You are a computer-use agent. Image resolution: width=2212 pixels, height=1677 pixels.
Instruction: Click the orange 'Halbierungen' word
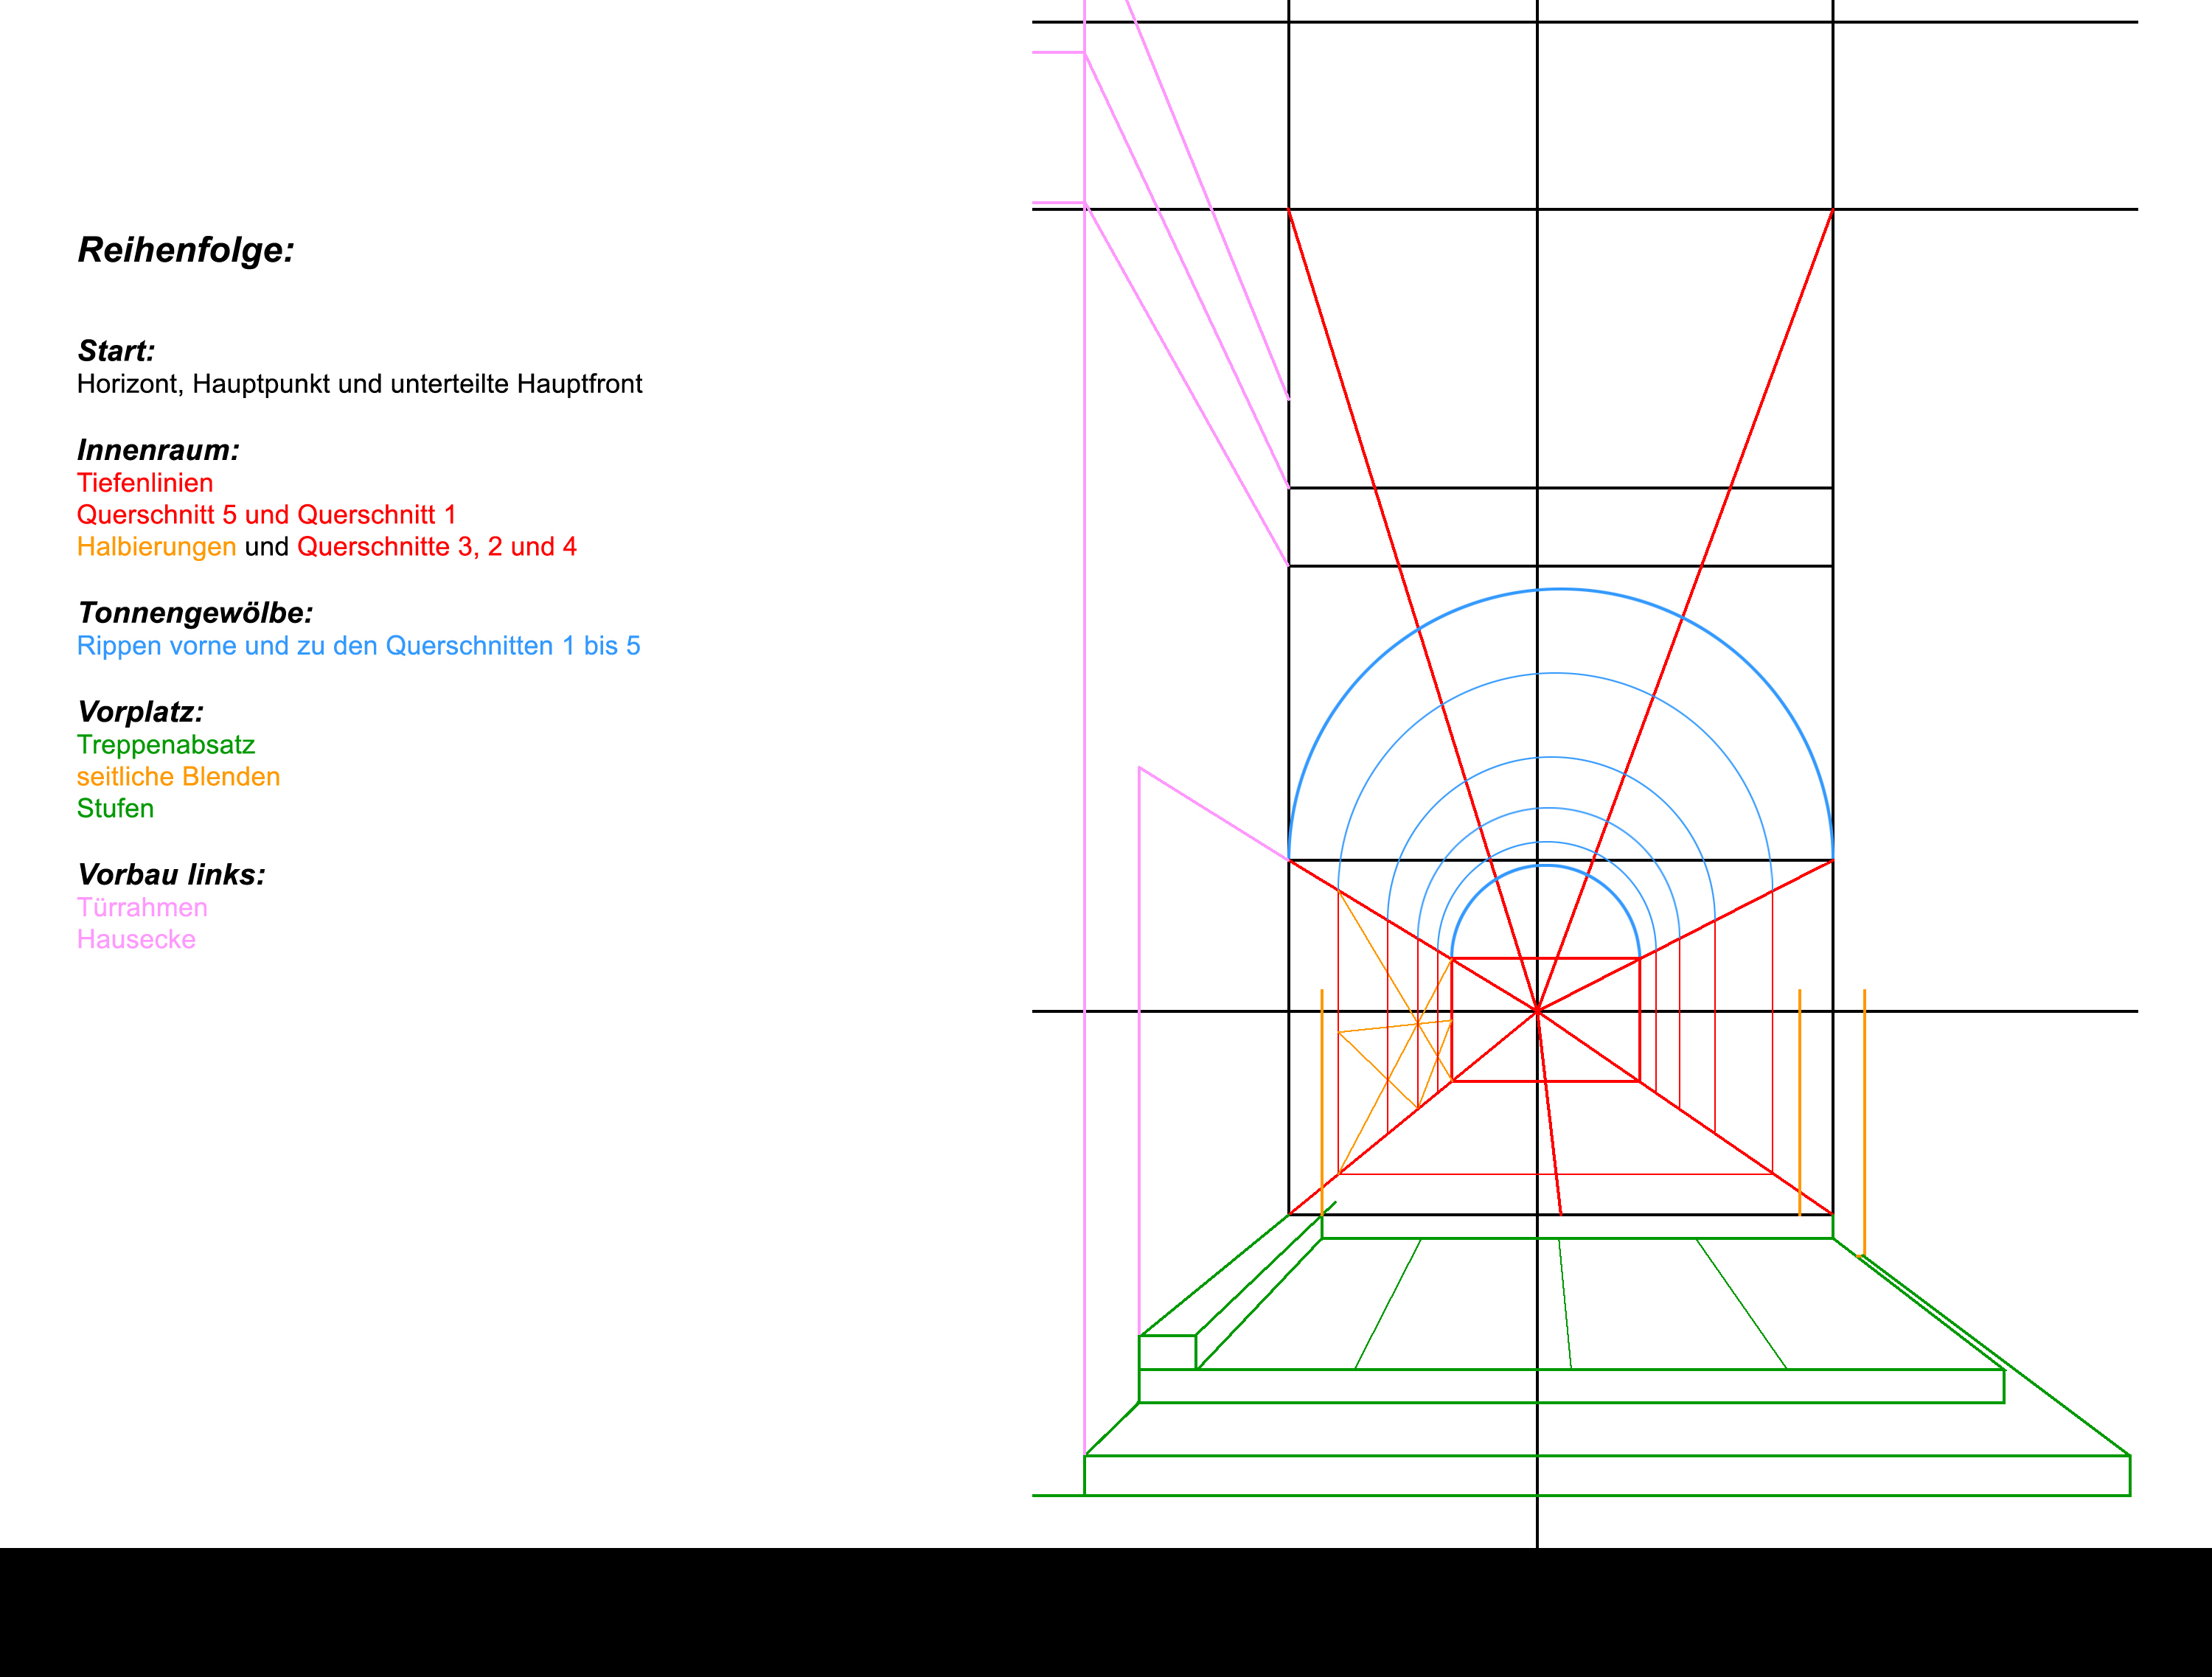pos(156,547)
